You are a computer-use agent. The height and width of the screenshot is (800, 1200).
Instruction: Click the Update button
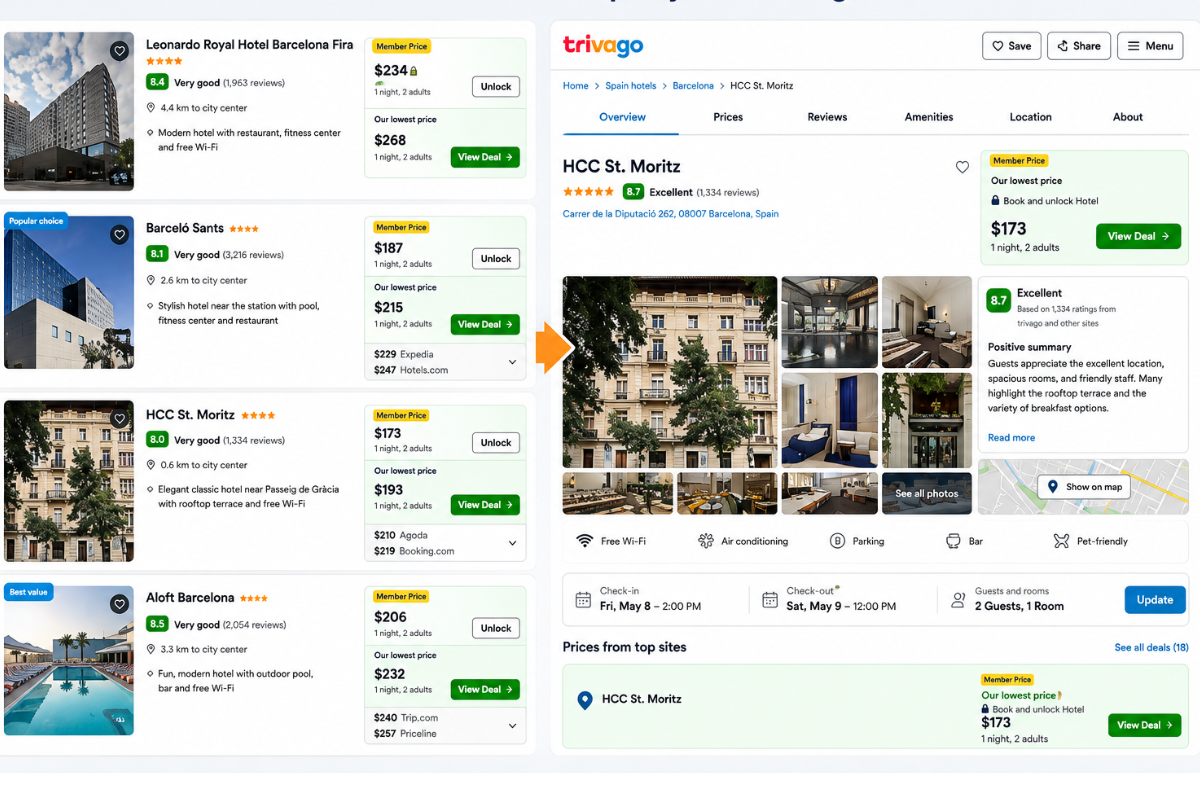point(1155,600)
